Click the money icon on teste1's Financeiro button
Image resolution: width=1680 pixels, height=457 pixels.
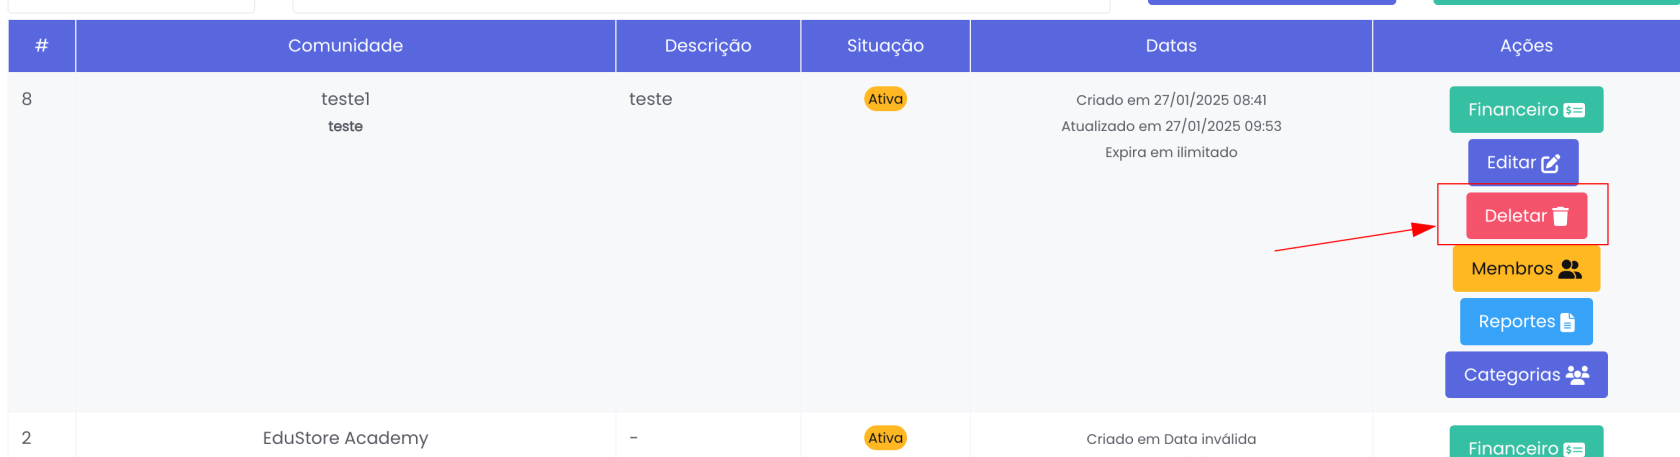pyautogui.click(x=1574, y=110)
